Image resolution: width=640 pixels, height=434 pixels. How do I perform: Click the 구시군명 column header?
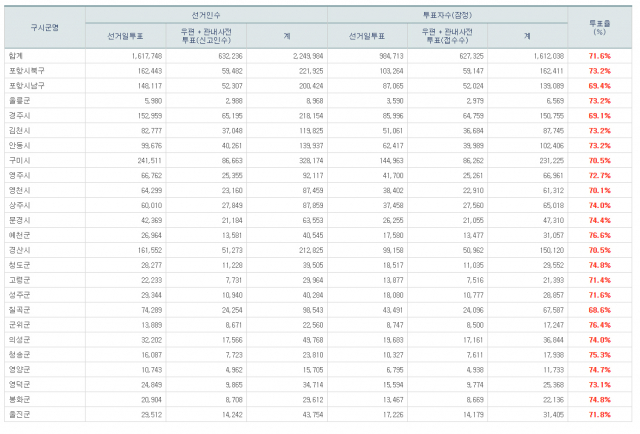(x=44, y=28)
